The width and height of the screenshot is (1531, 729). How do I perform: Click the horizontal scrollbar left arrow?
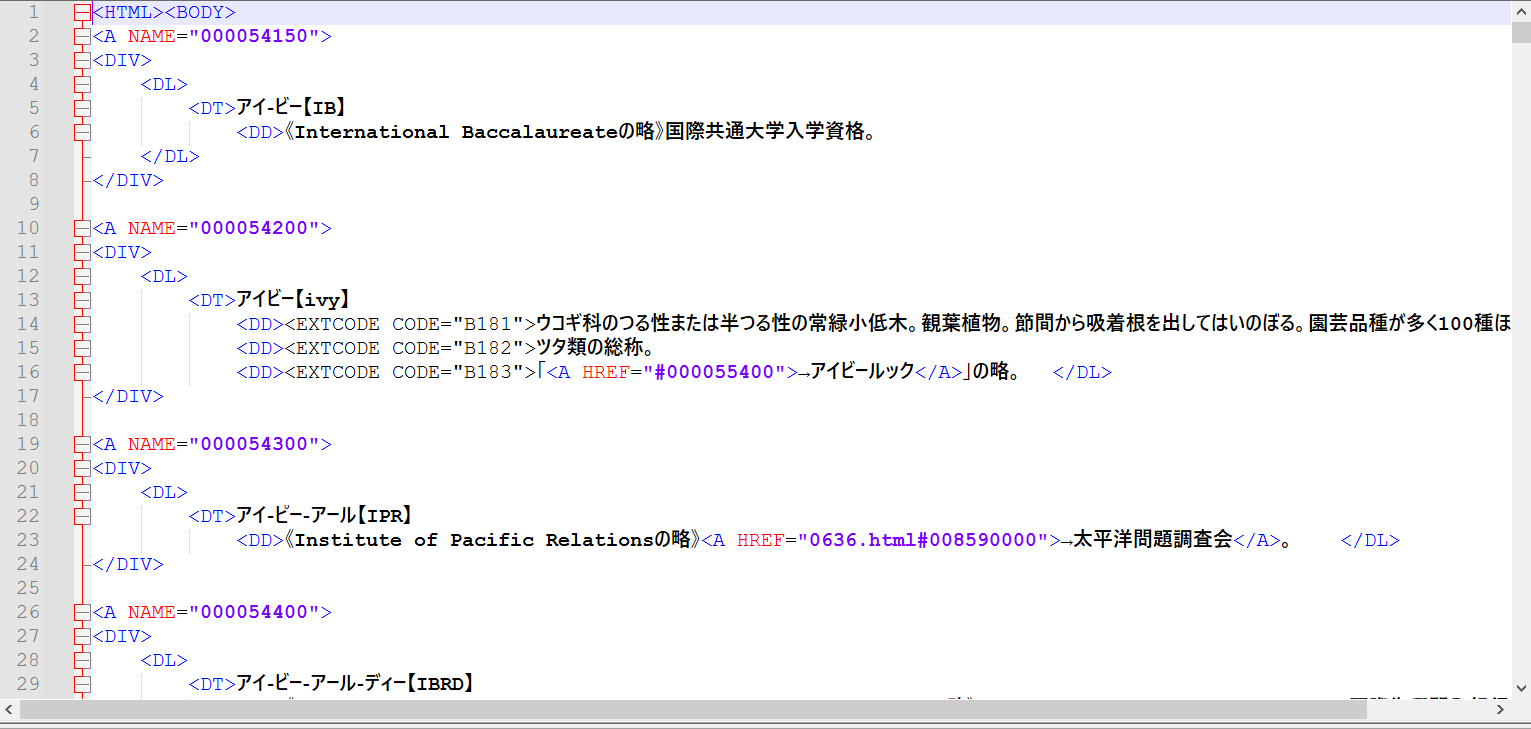9,709
